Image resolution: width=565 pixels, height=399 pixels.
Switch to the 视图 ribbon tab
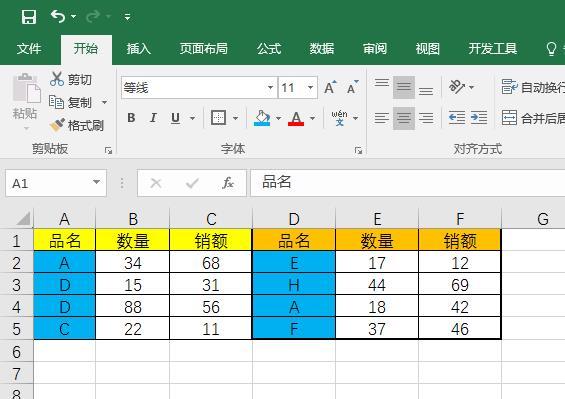tap(428, 49)
